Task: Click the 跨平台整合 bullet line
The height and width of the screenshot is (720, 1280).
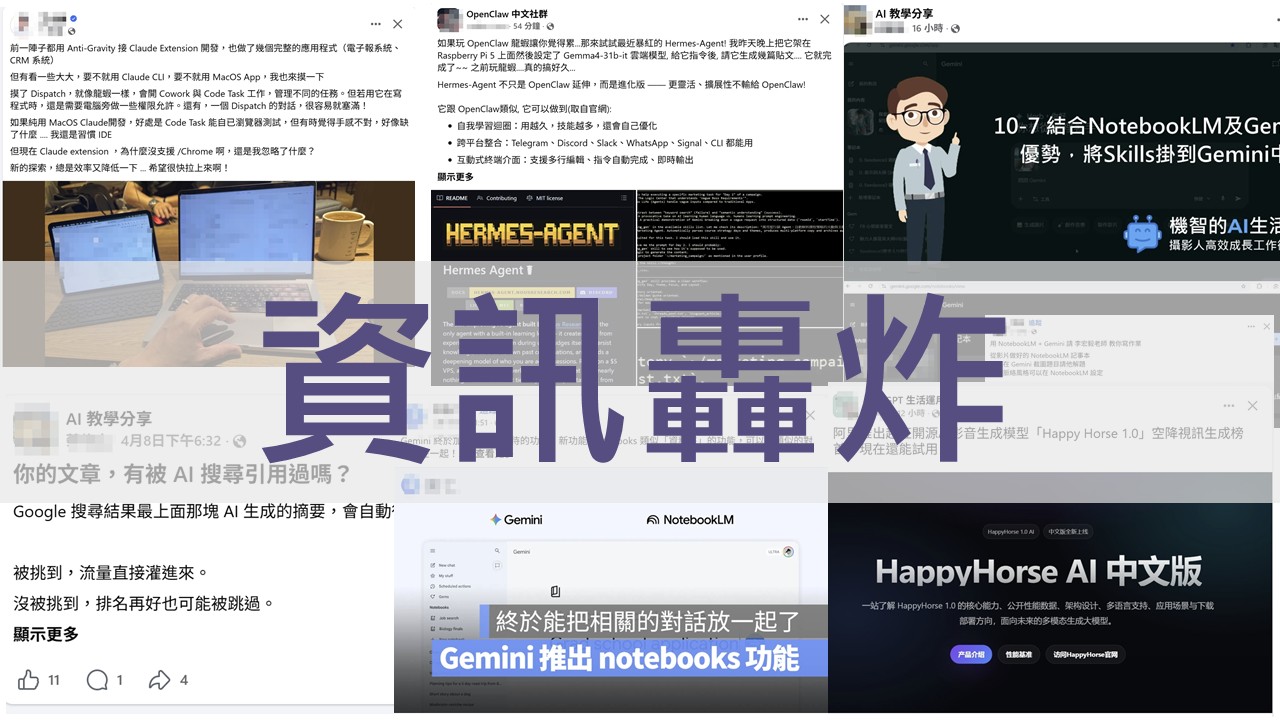Action: click(604, 143)
